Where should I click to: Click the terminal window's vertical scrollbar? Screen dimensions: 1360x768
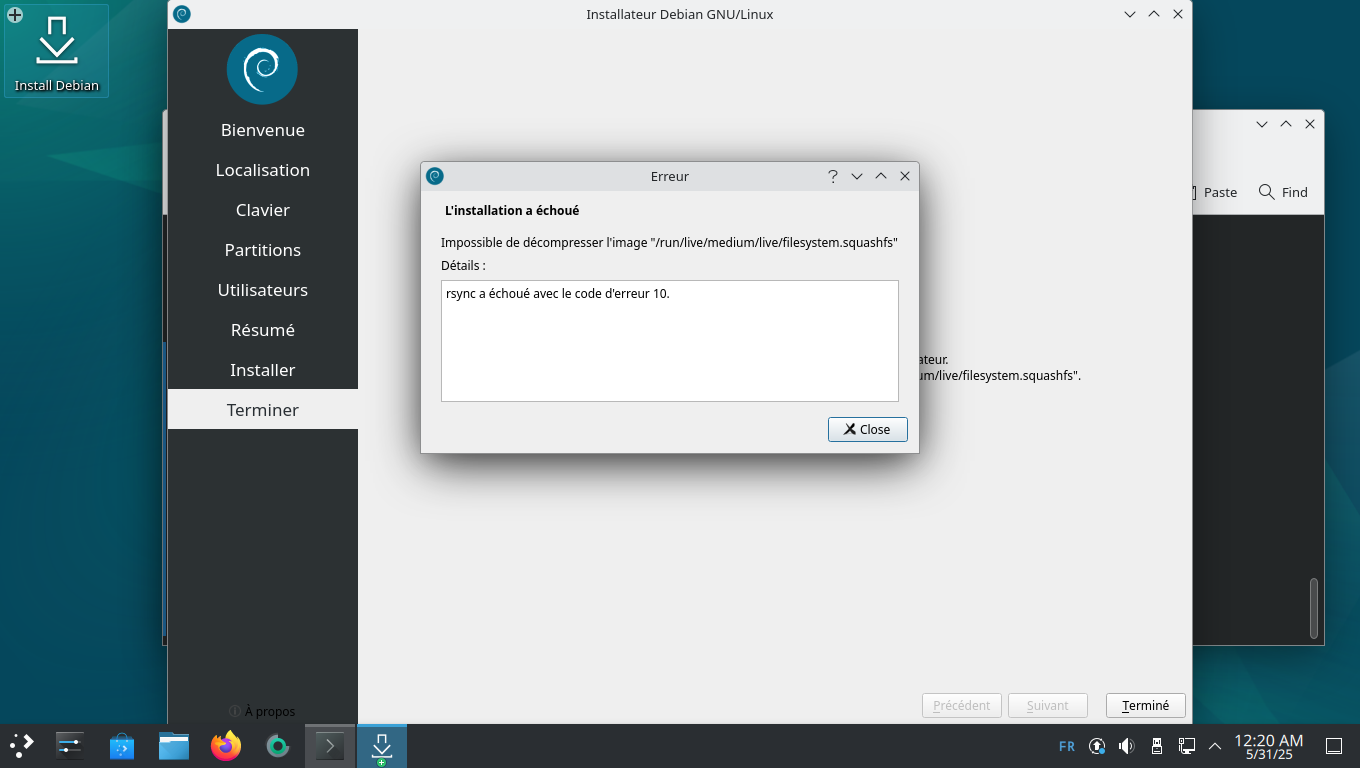[1314, 608]
